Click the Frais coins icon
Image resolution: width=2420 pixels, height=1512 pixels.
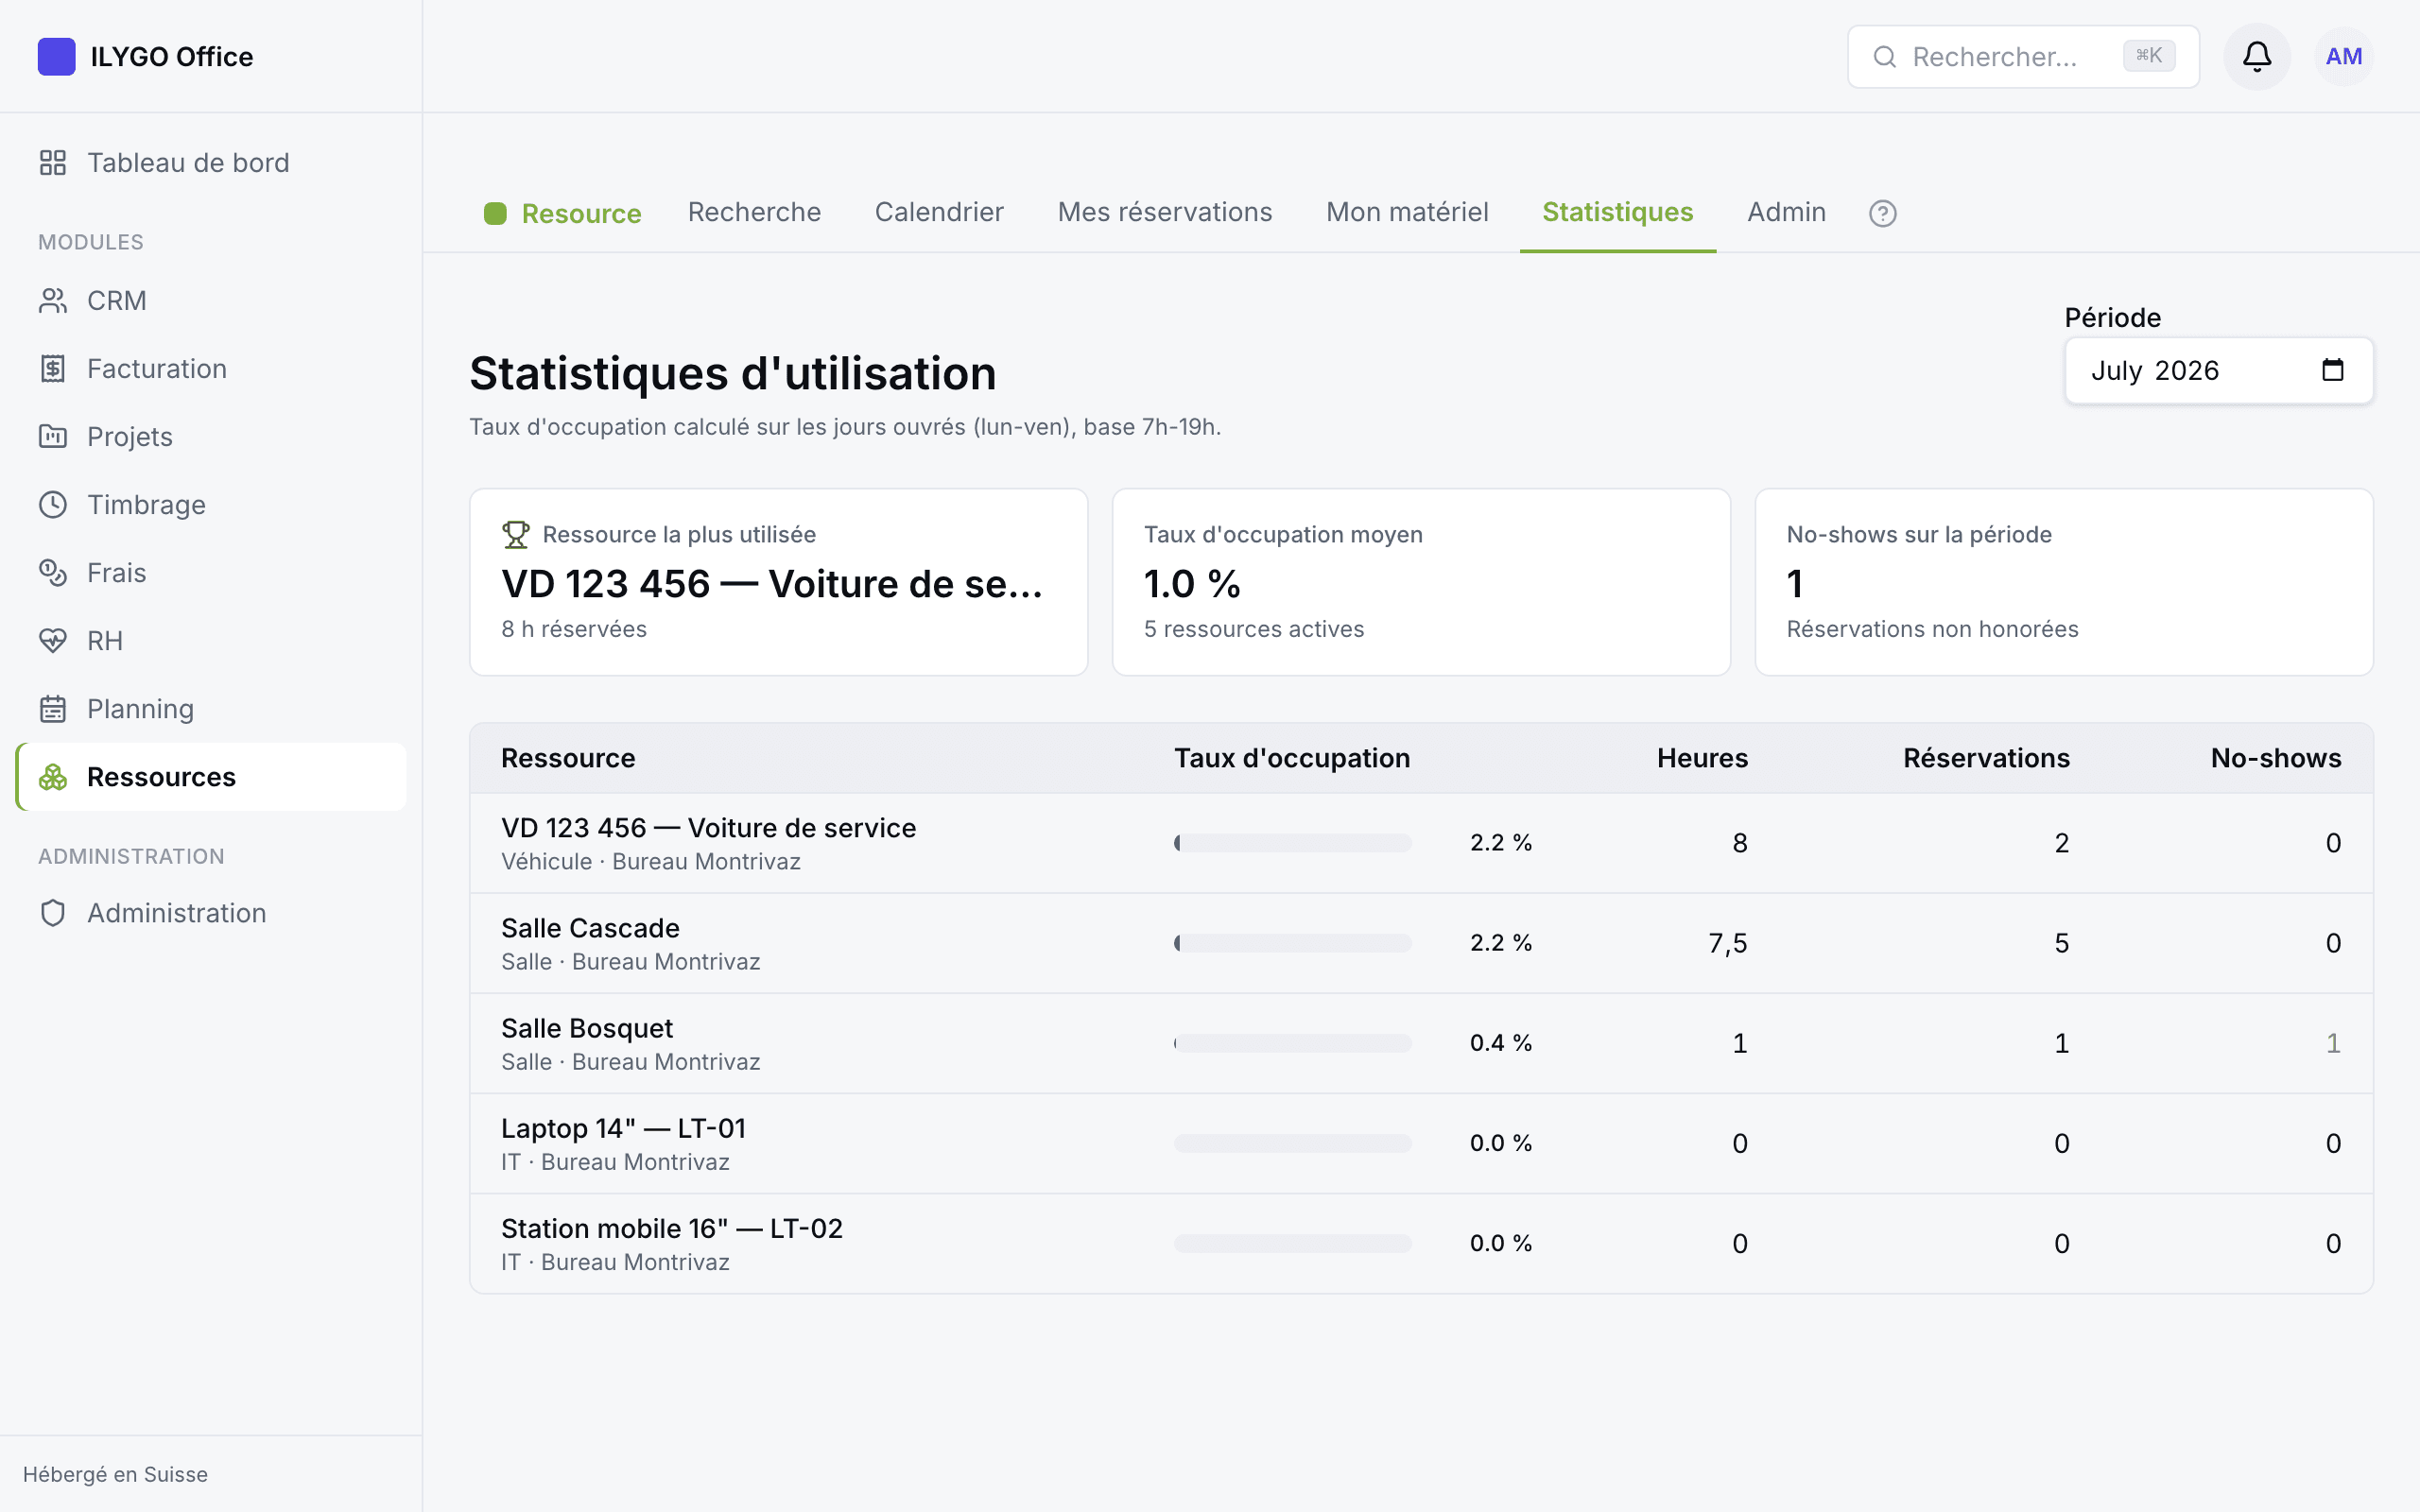[53, 572]
